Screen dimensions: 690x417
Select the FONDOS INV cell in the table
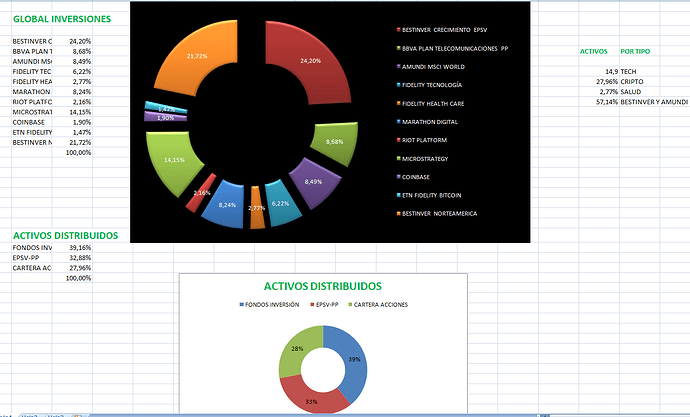[32, 247]
